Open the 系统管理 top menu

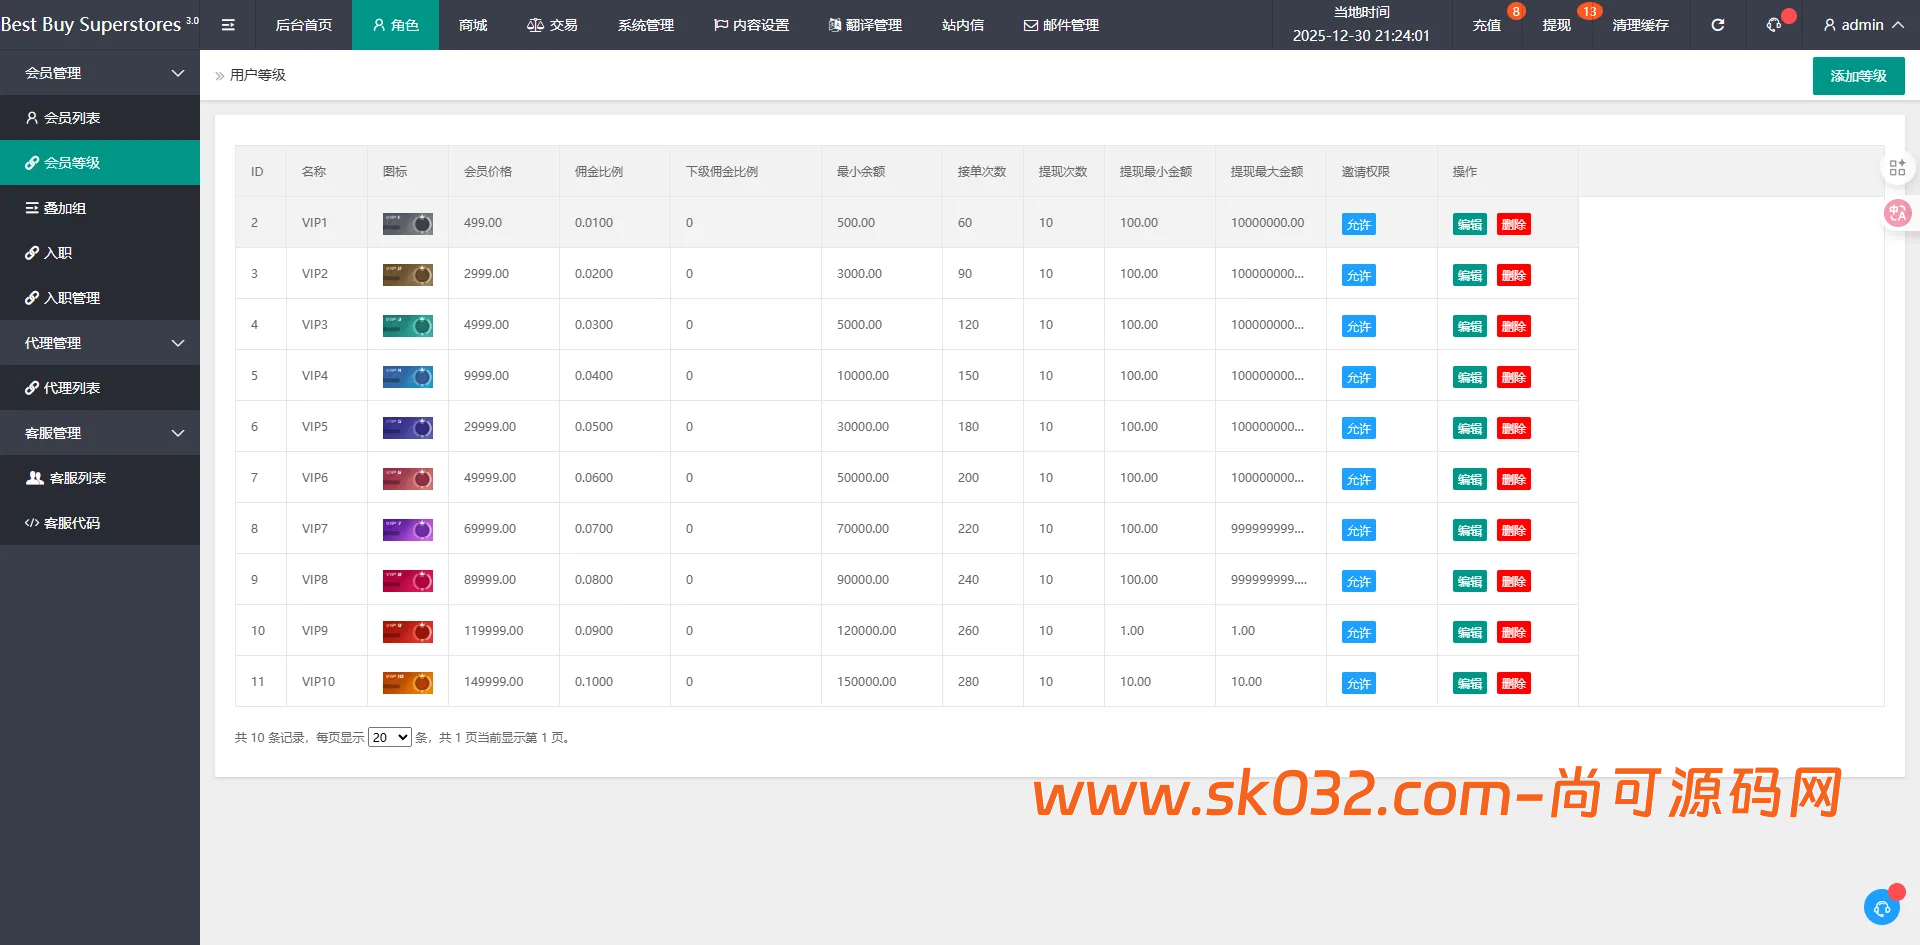pyautogui.click(x=645, y=25)
